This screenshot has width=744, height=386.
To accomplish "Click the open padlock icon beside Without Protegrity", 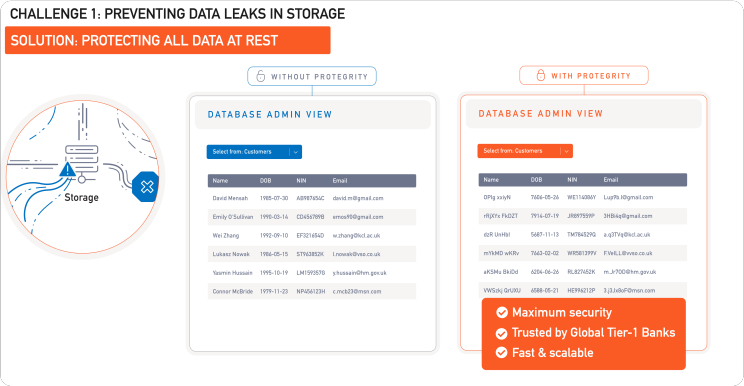I will click(x=260, y=76).
